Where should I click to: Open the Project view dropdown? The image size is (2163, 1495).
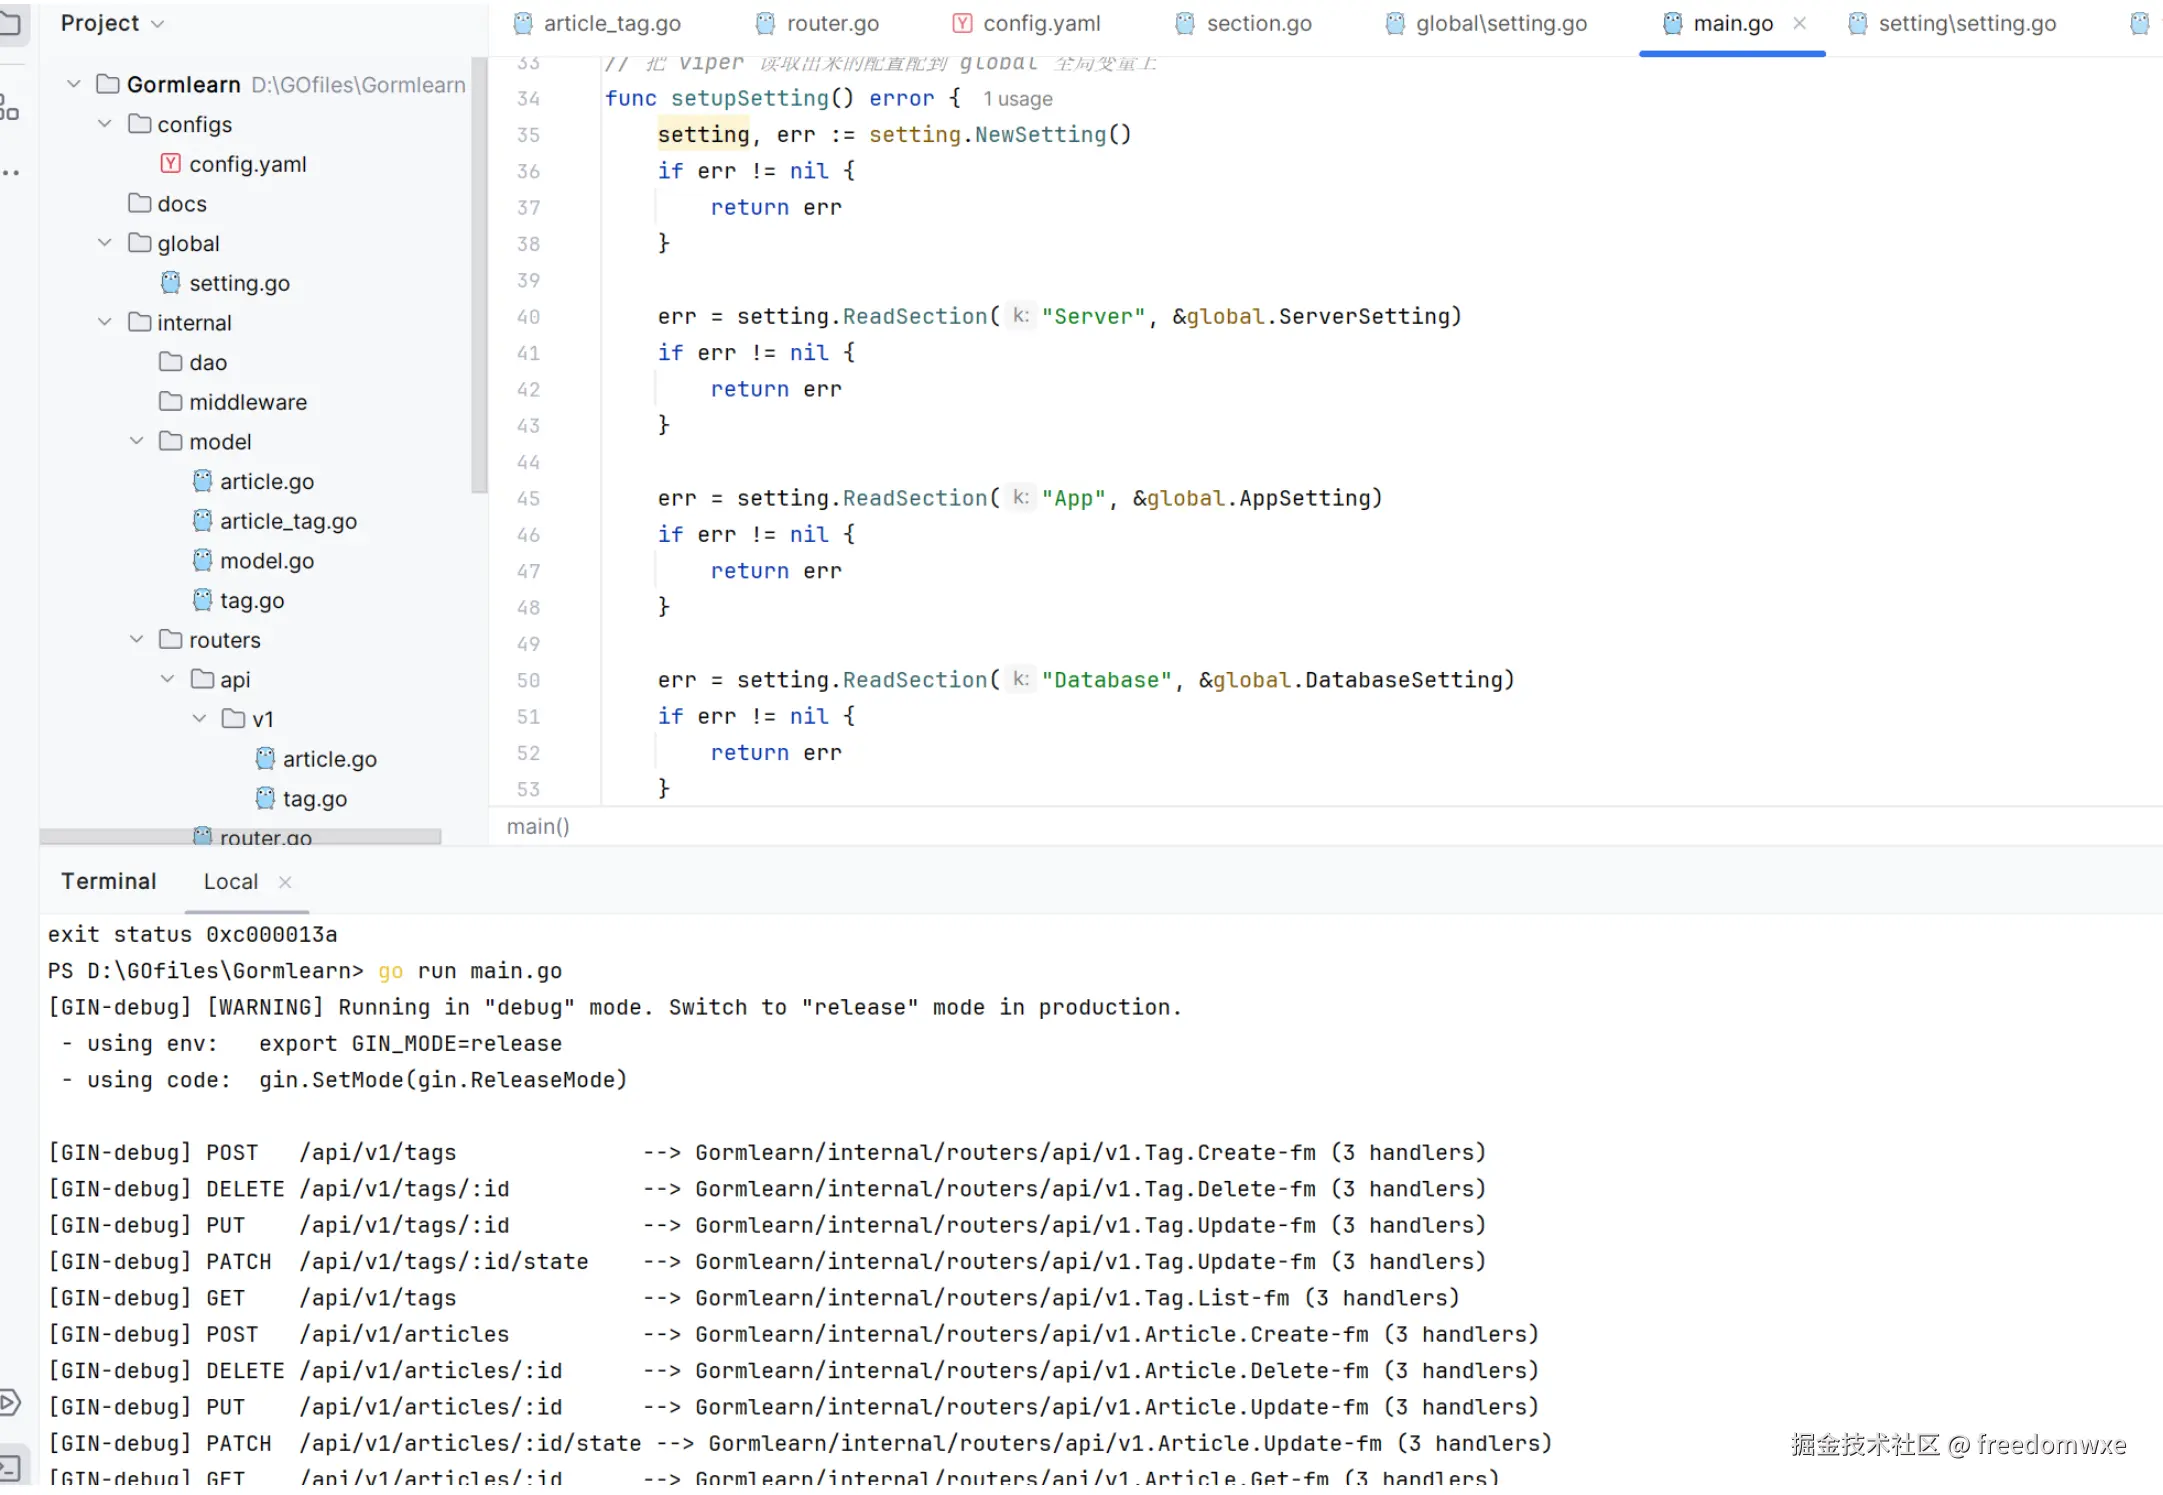112,23
